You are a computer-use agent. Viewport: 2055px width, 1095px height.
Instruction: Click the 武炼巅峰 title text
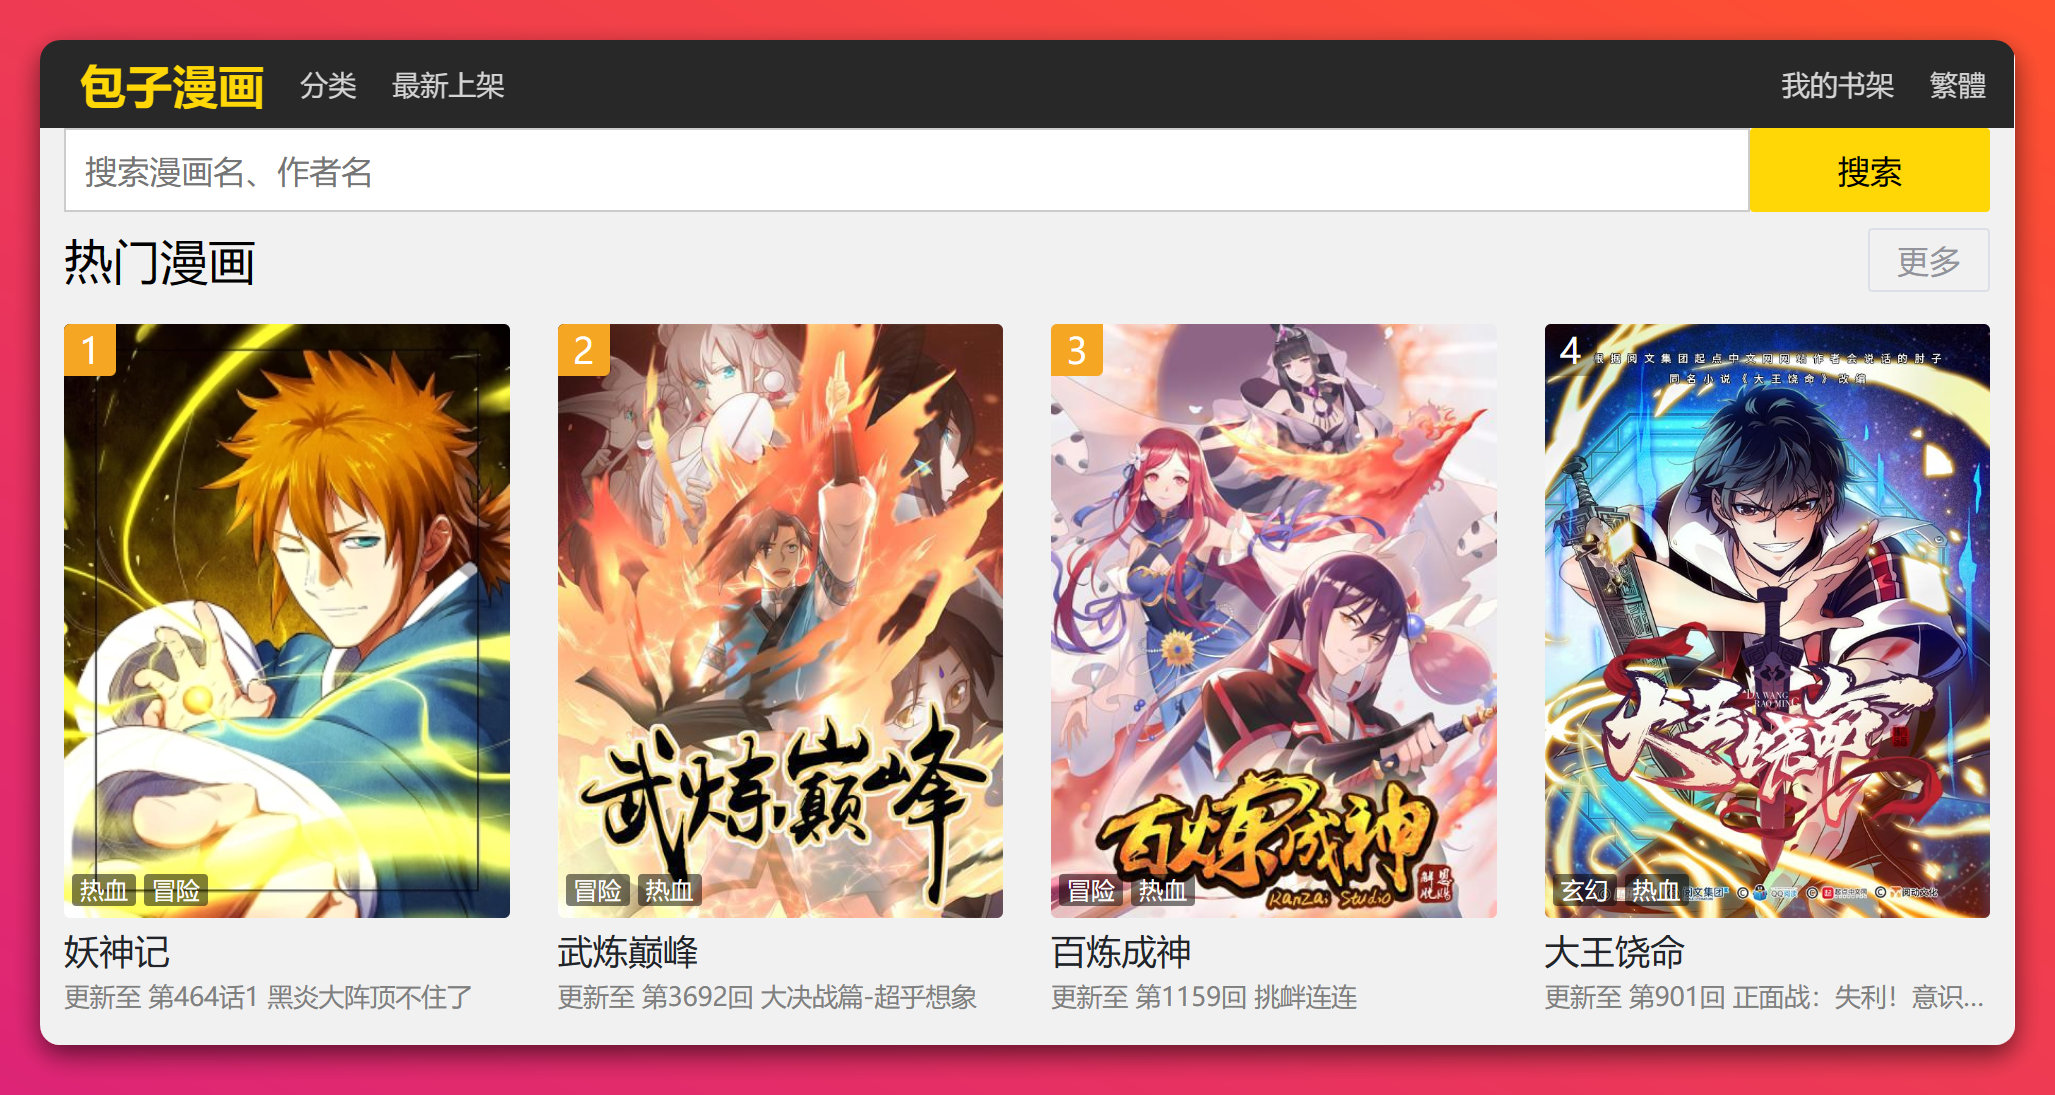(628, 952)
